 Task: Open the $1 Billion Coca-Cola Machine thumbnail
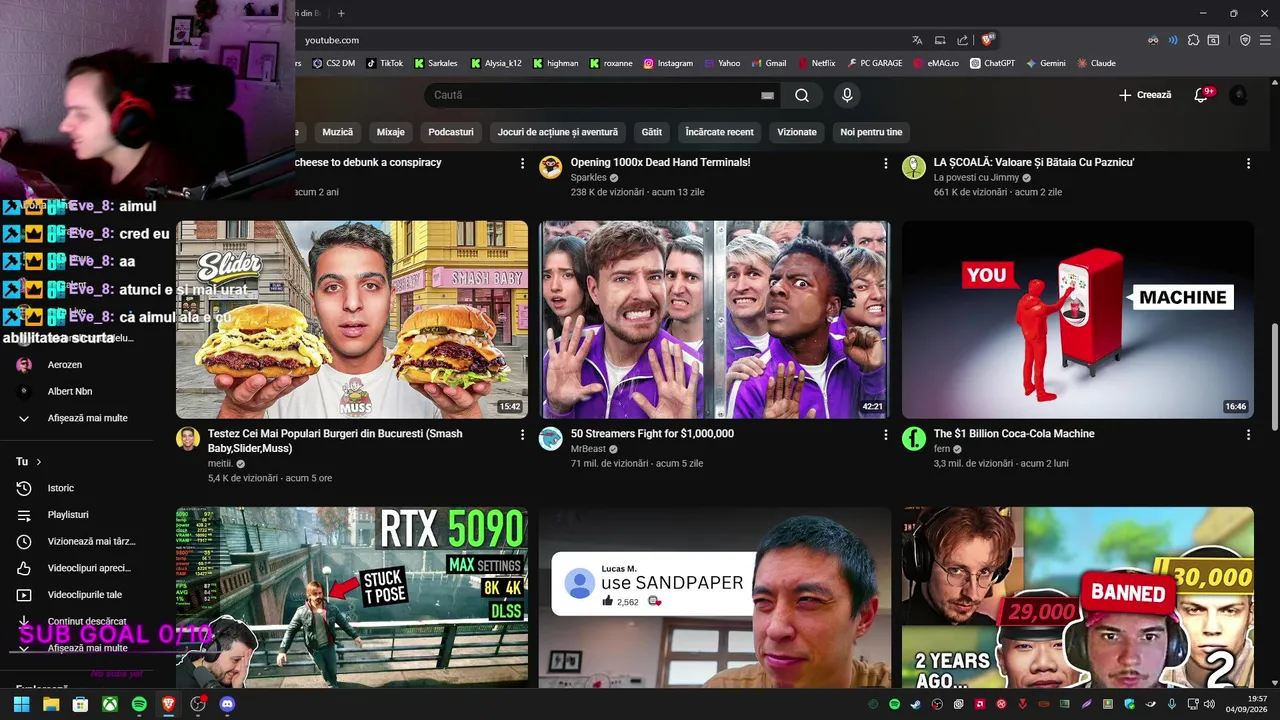coord(1077,319)
